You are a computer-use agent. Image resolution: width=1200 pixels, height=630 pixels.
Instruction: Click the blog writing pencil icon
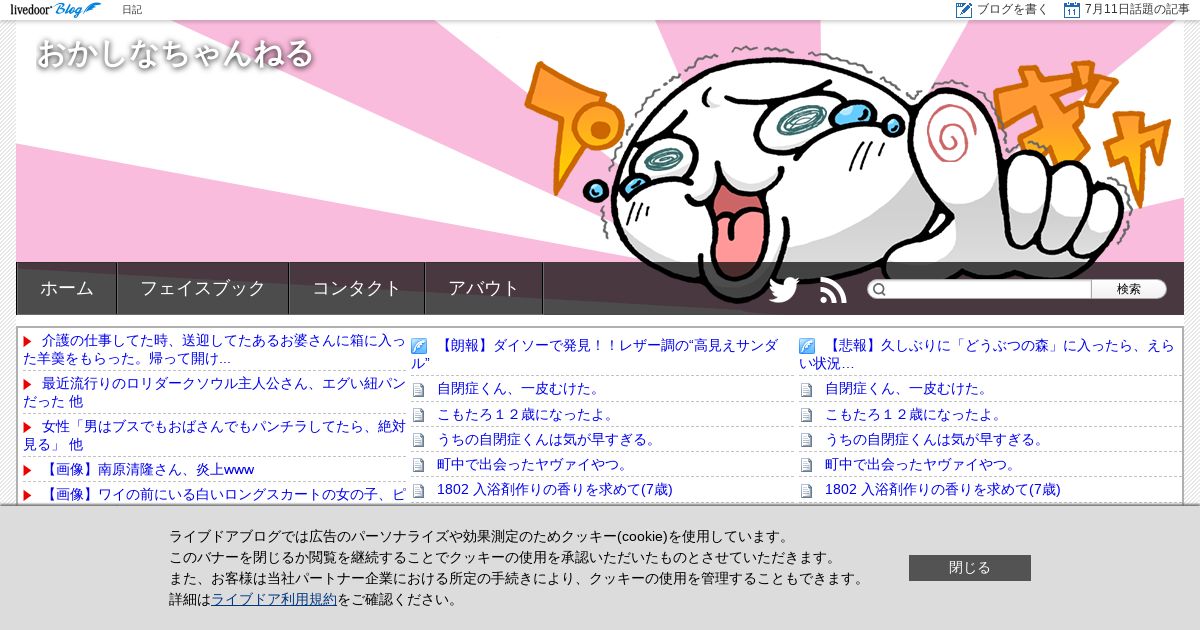964,10
